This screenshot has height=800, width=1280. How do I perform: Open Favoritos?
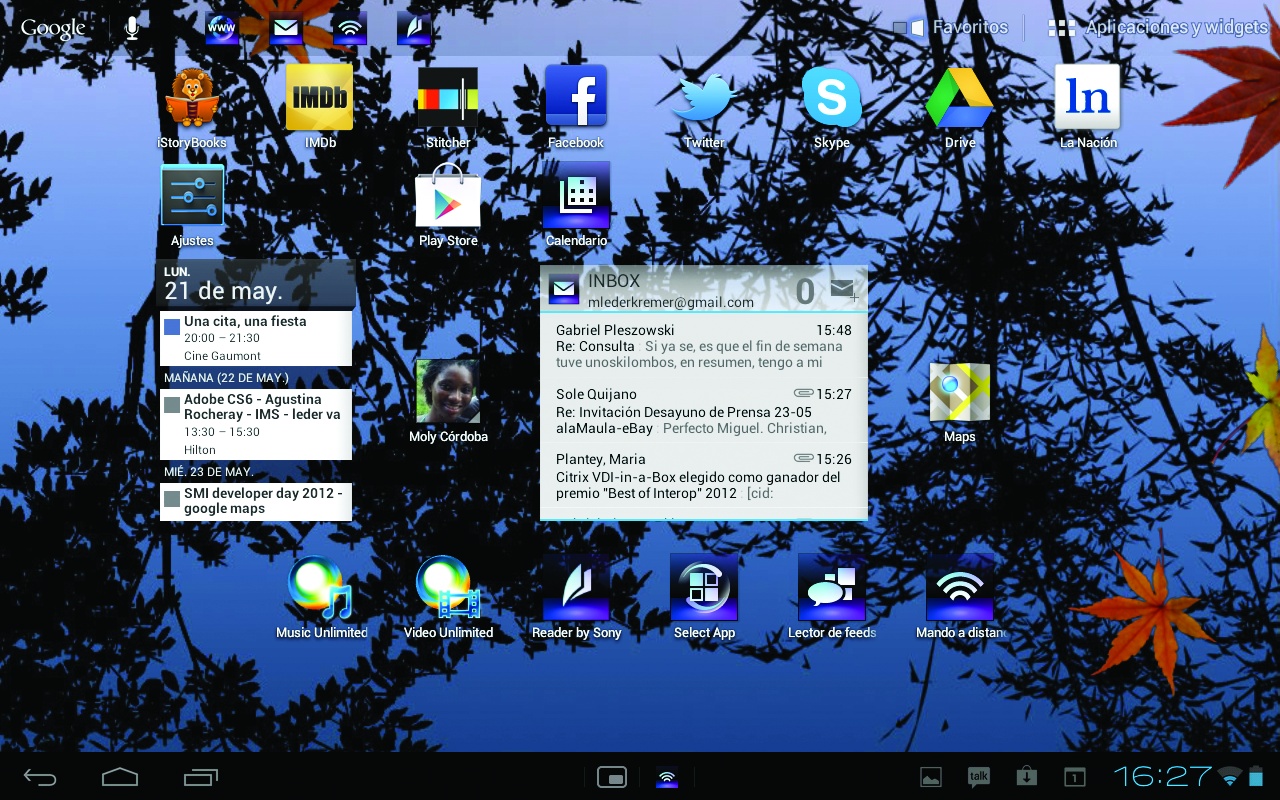(951, 28)
